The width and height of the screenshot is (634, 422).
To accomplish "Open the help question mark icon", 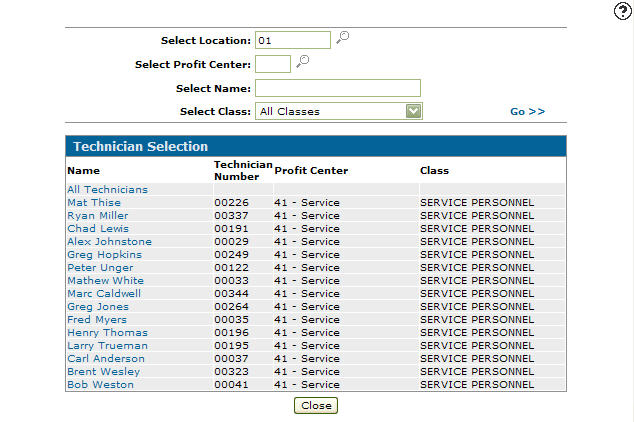I will [x=622, y=11].
